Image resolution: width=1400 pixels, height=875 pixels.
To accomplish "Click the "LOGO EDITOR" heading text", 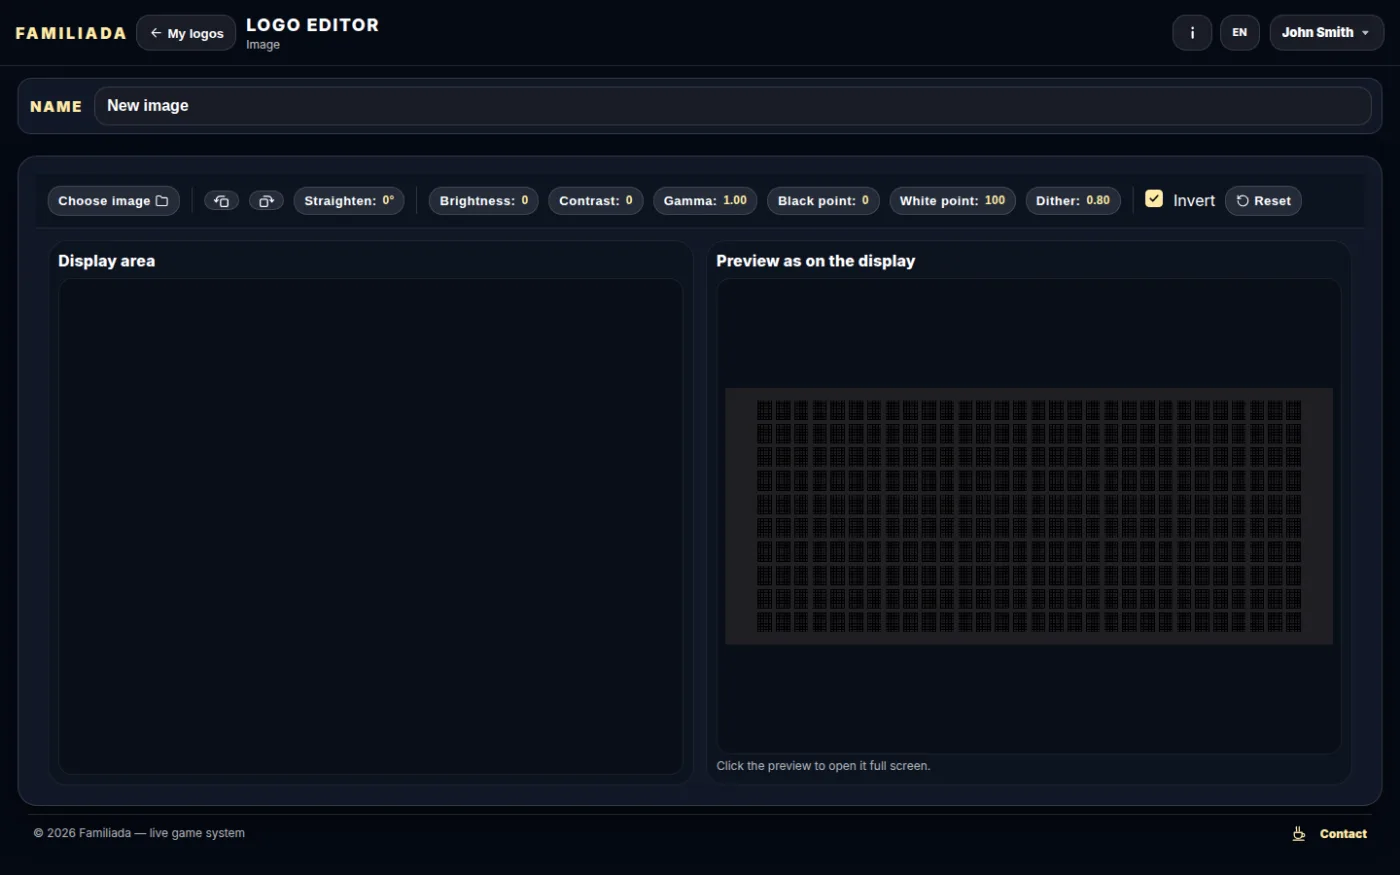I will click(x=313, y=25).
